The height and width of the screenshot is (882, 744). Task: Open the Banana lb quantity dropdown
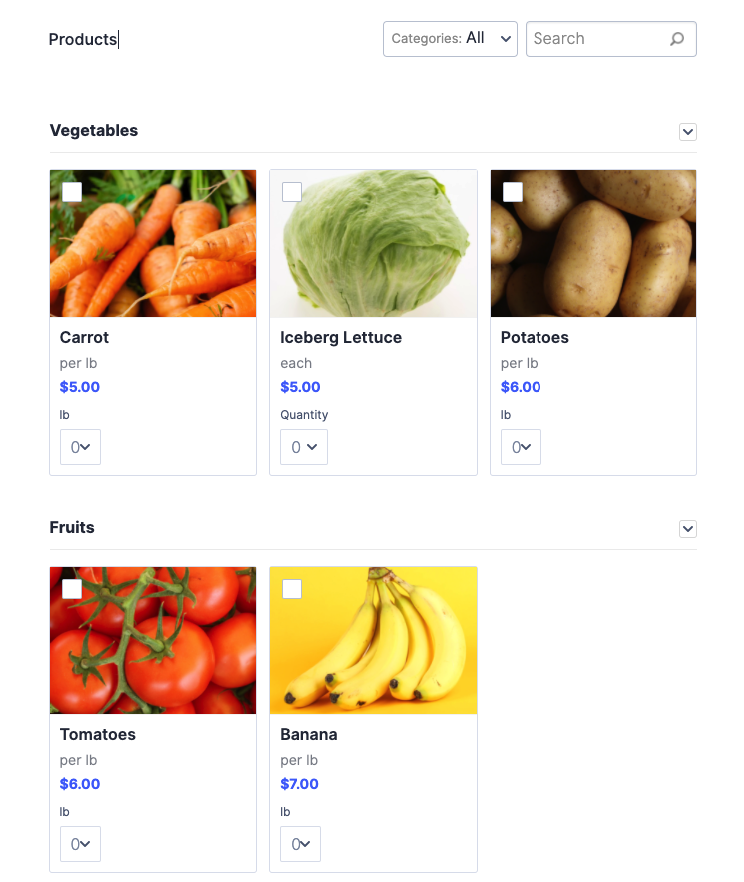click(300, 844)
